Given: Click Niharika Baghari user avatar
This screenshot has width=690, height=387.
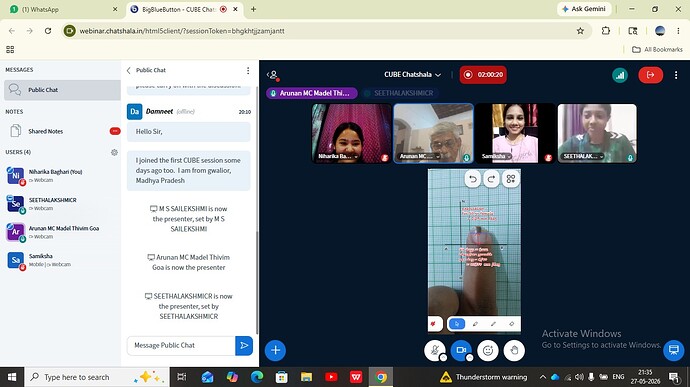Looking at the screenshot, I should (15, 176).
